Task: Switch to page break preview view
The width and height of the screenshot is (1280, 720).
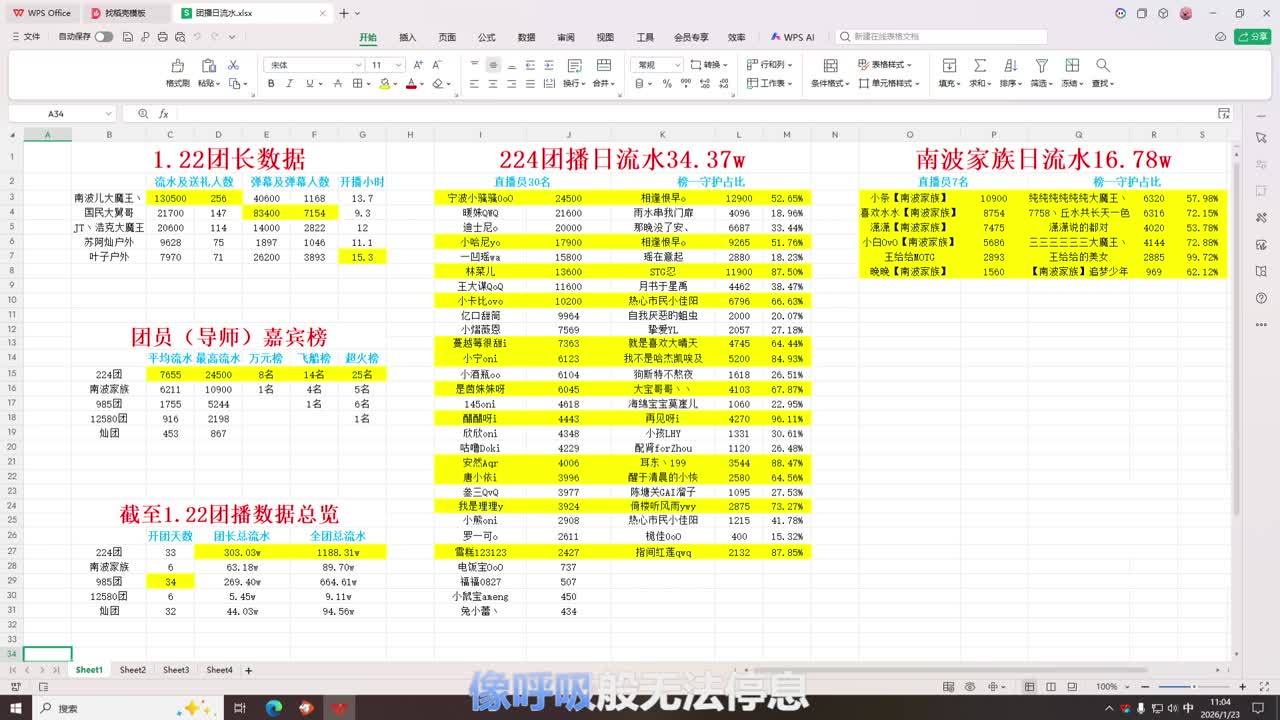Action: pyautogui.click(x=1051, y=687)
